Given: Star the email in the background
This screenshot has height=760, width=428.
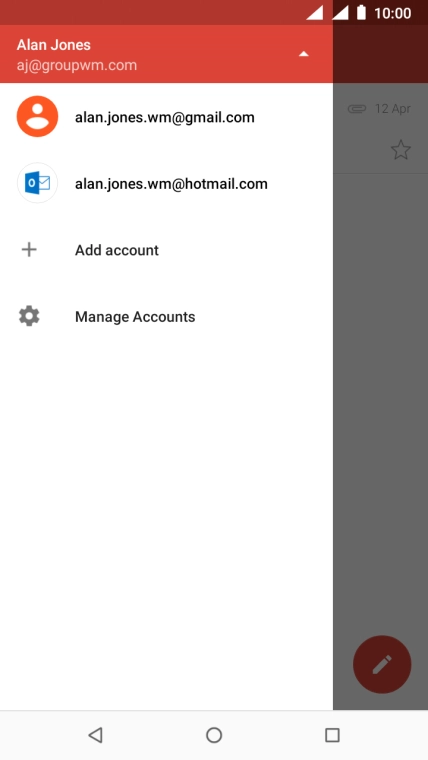Looking at the screenshot, I should [401, 150].
